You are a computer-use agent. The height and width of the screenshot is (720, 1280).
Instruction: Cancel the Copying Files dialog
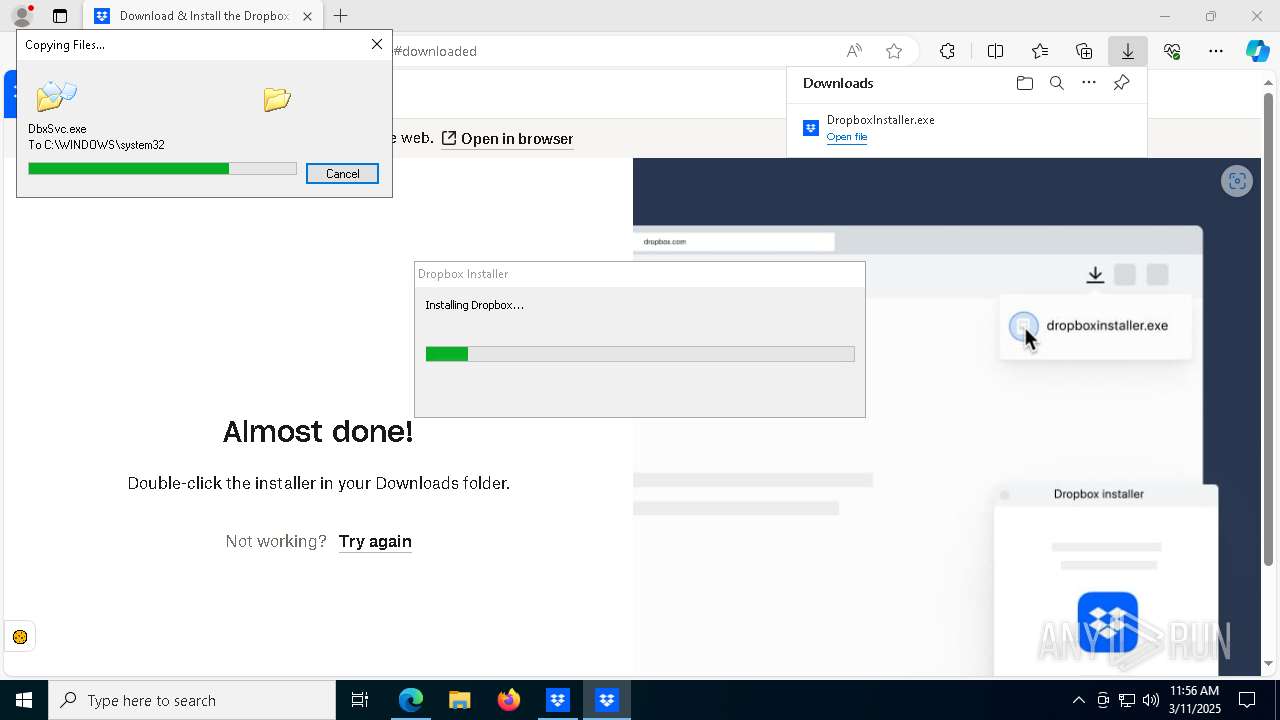coord(342,174)
